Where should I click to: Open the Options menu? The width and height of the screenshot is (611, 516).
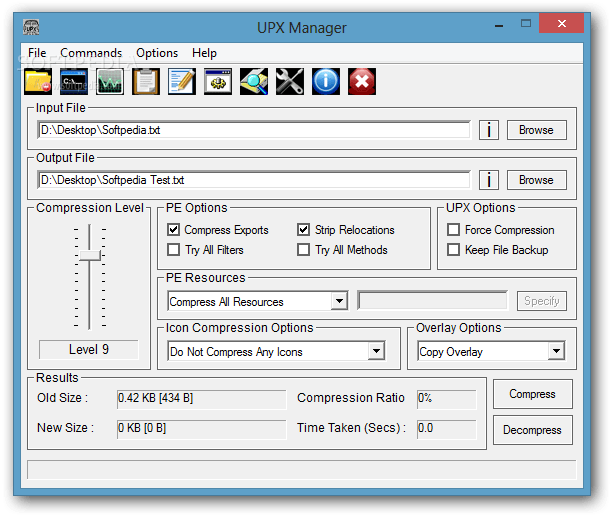point(157,53)
